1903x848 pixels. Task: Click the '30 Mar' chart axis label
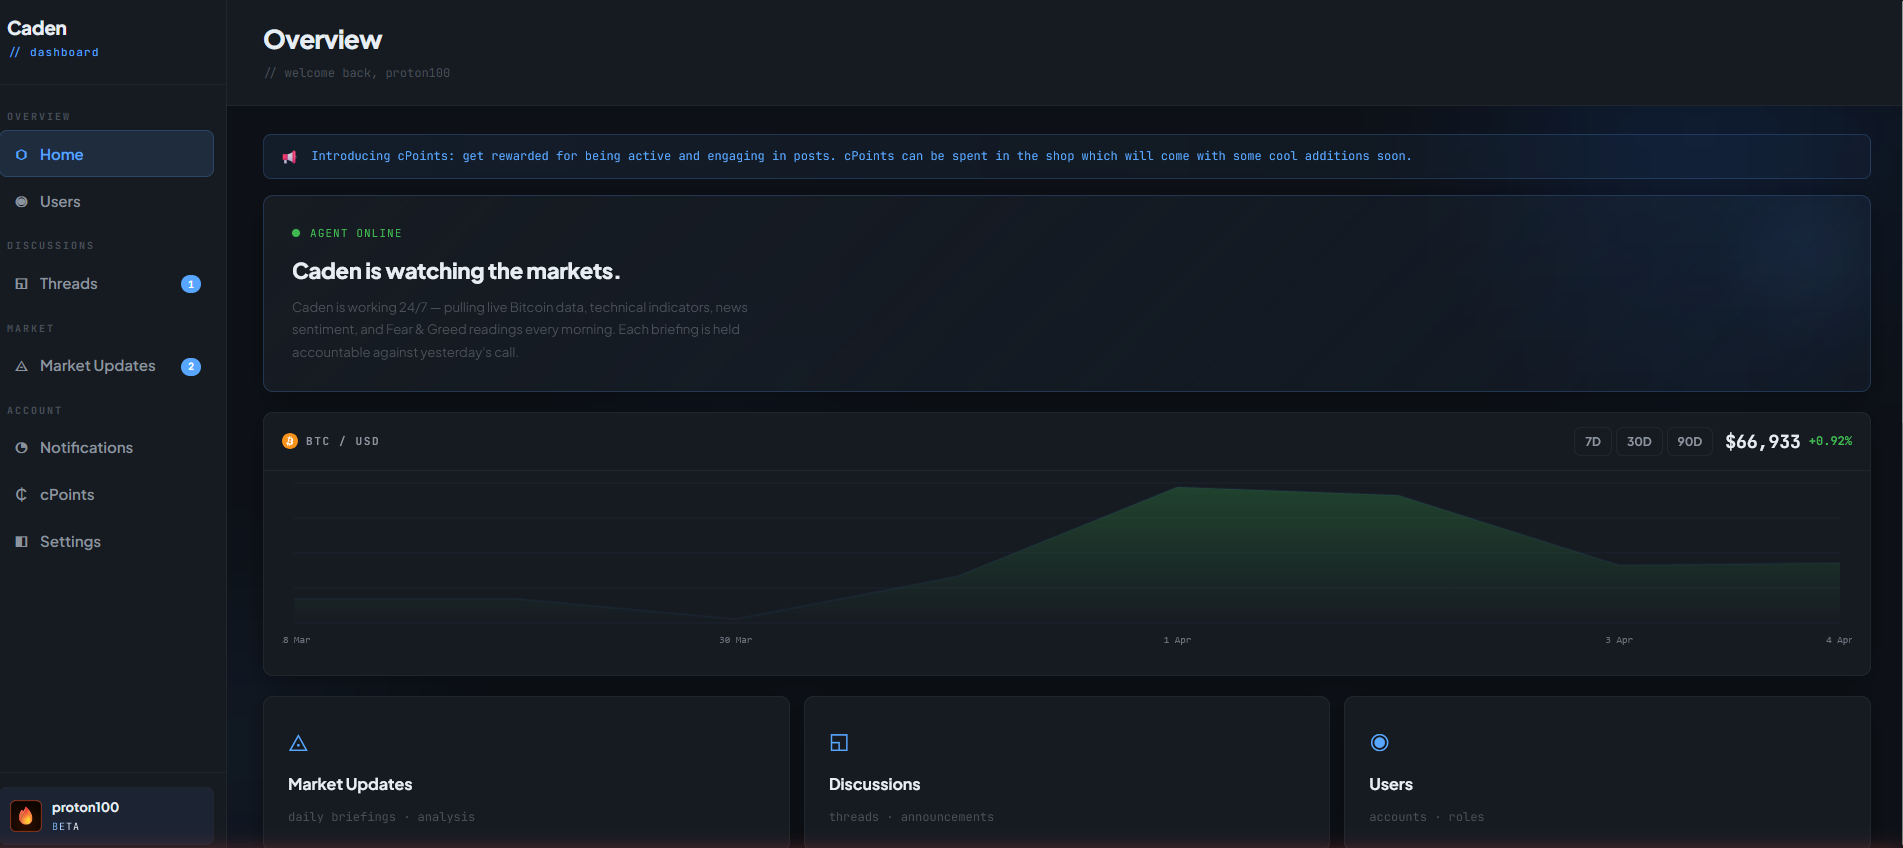tap(735, 640)
